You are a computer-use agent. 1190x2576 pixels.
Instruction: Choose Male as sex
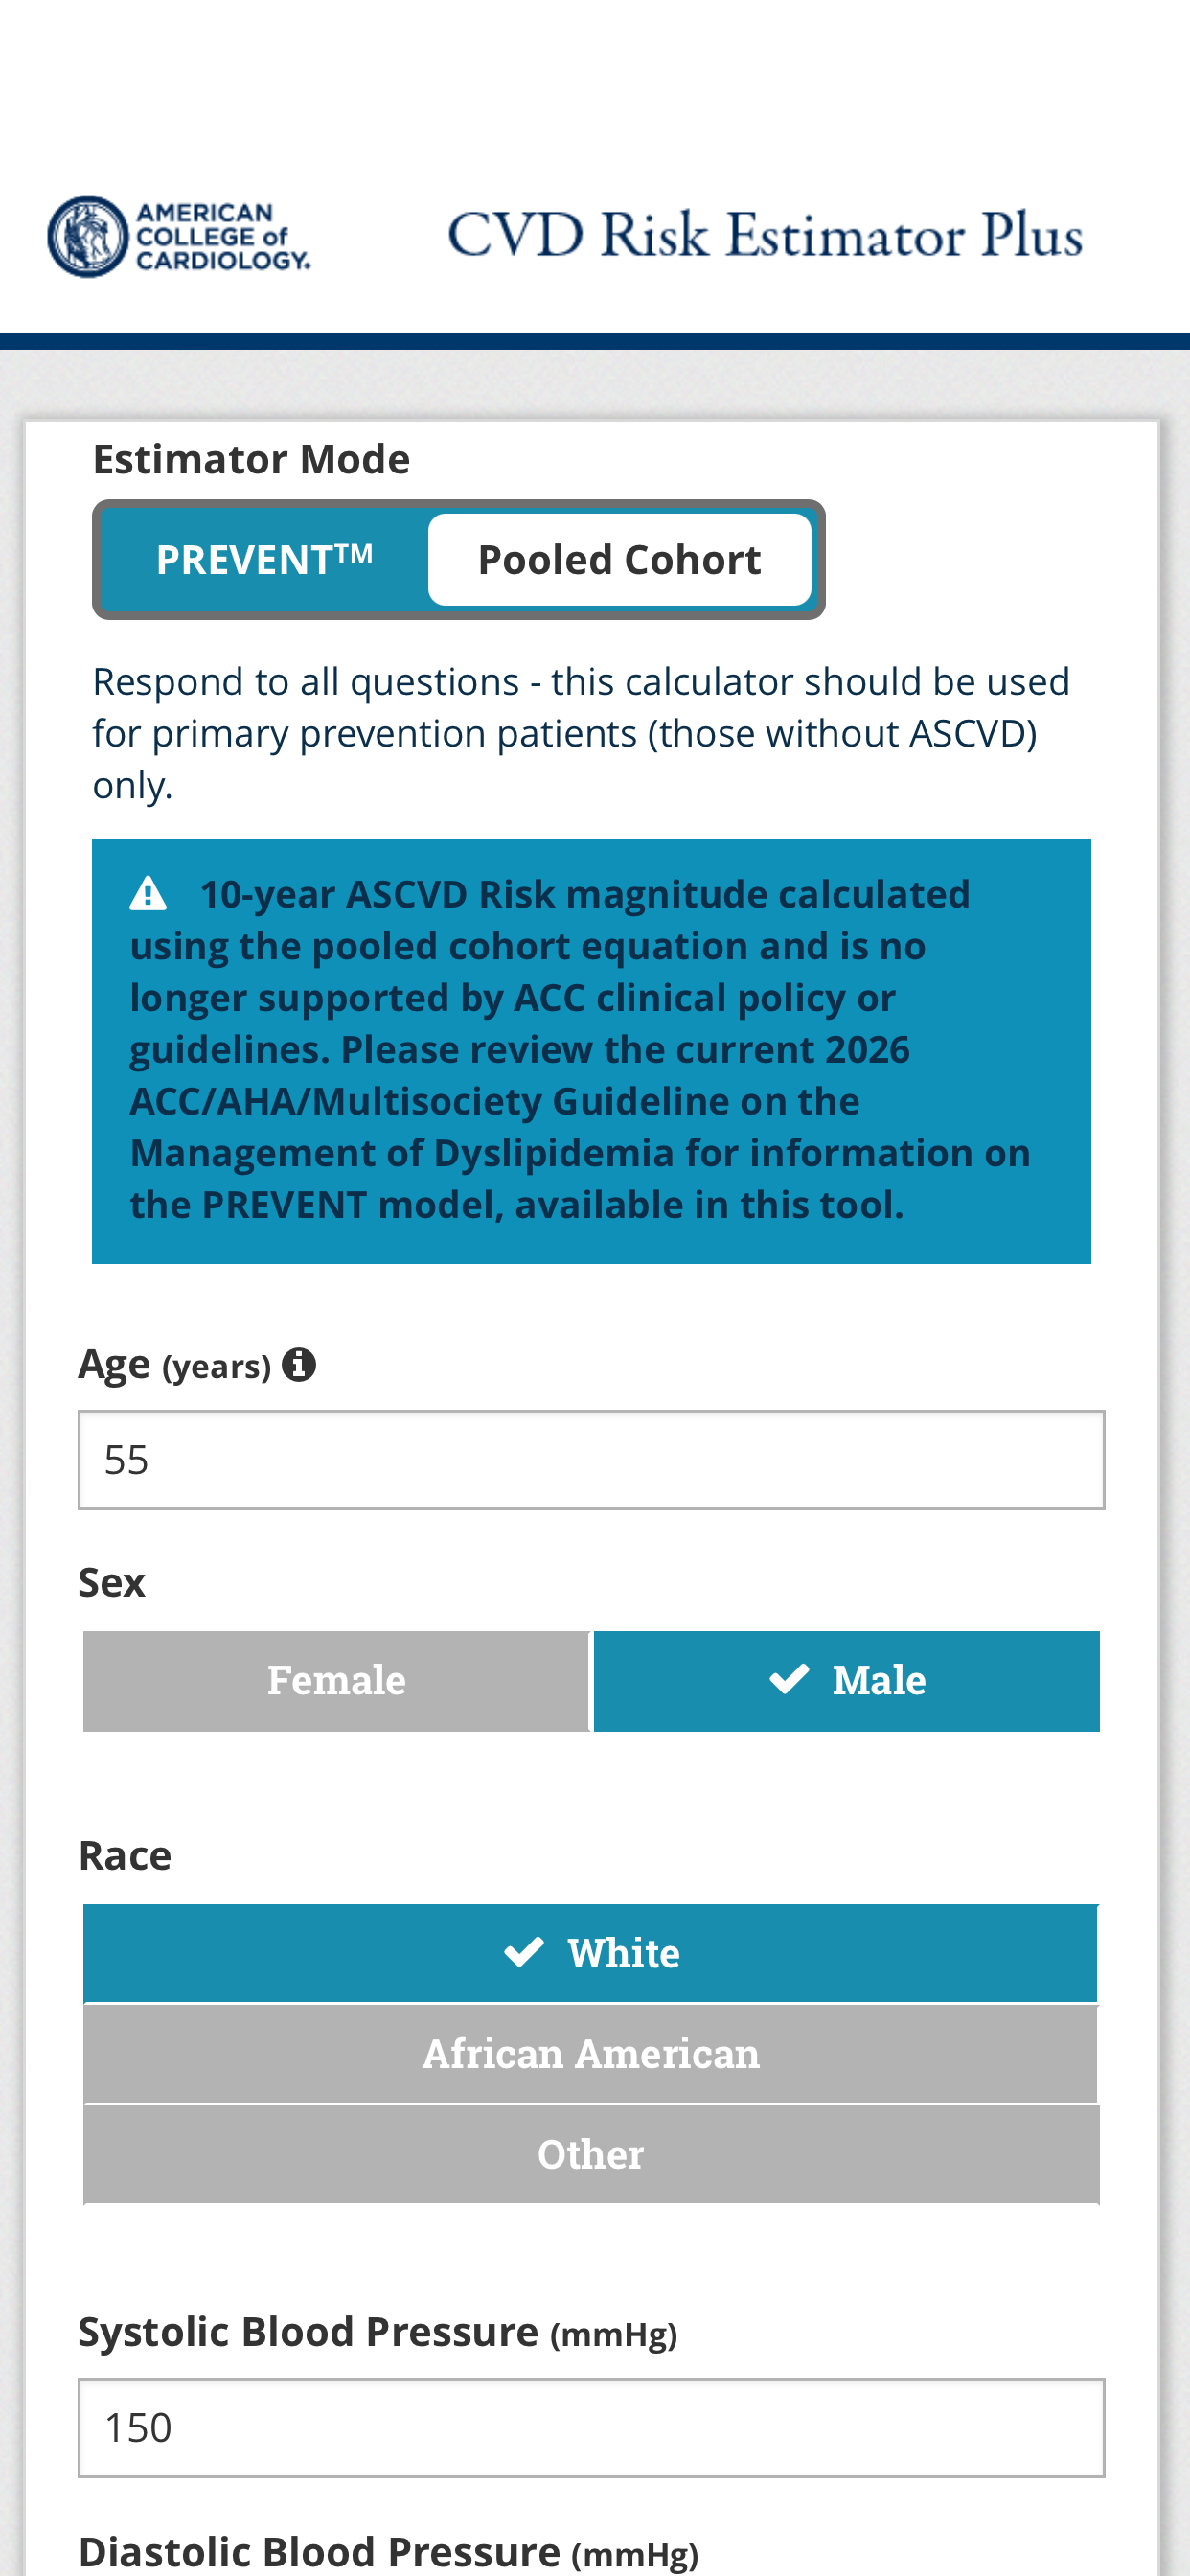pos(847,1680)
